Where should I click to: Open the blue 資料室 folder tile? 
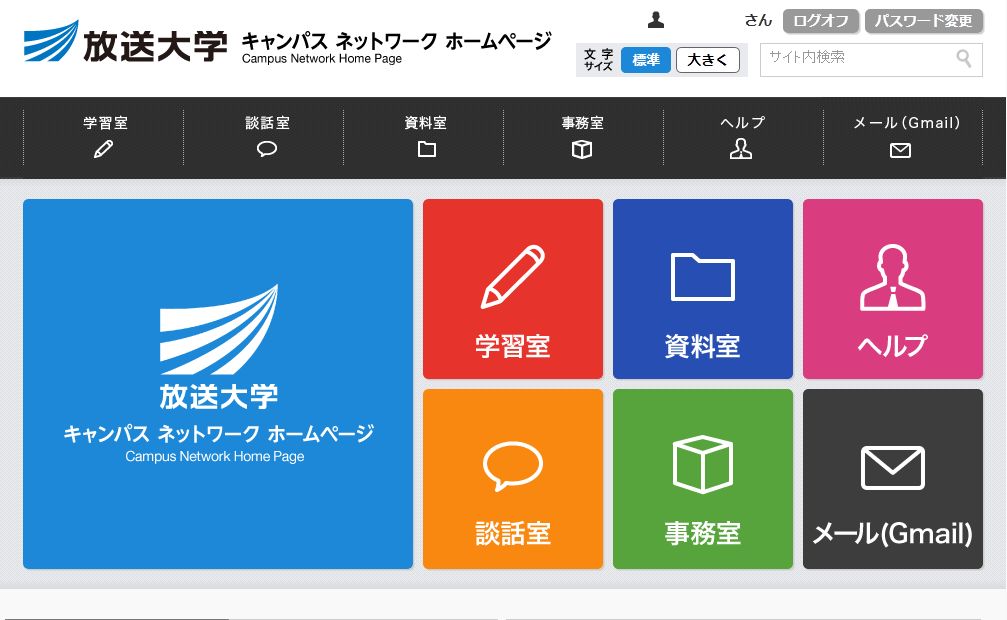pos(703,289)
